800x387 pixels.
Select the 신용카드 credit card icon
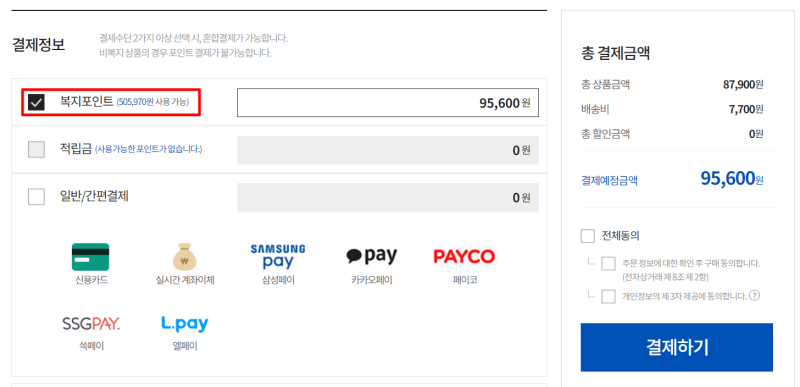point(90,256)
